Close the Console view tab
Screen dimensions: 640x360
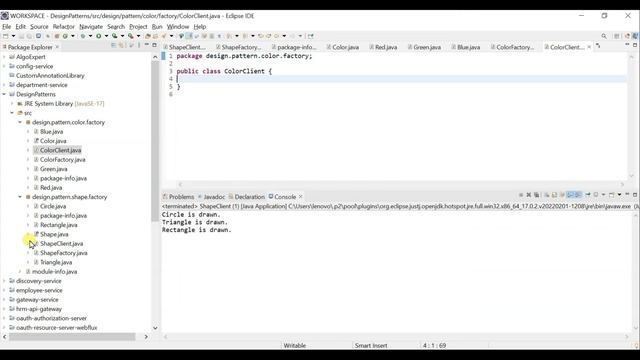point(301,197)
